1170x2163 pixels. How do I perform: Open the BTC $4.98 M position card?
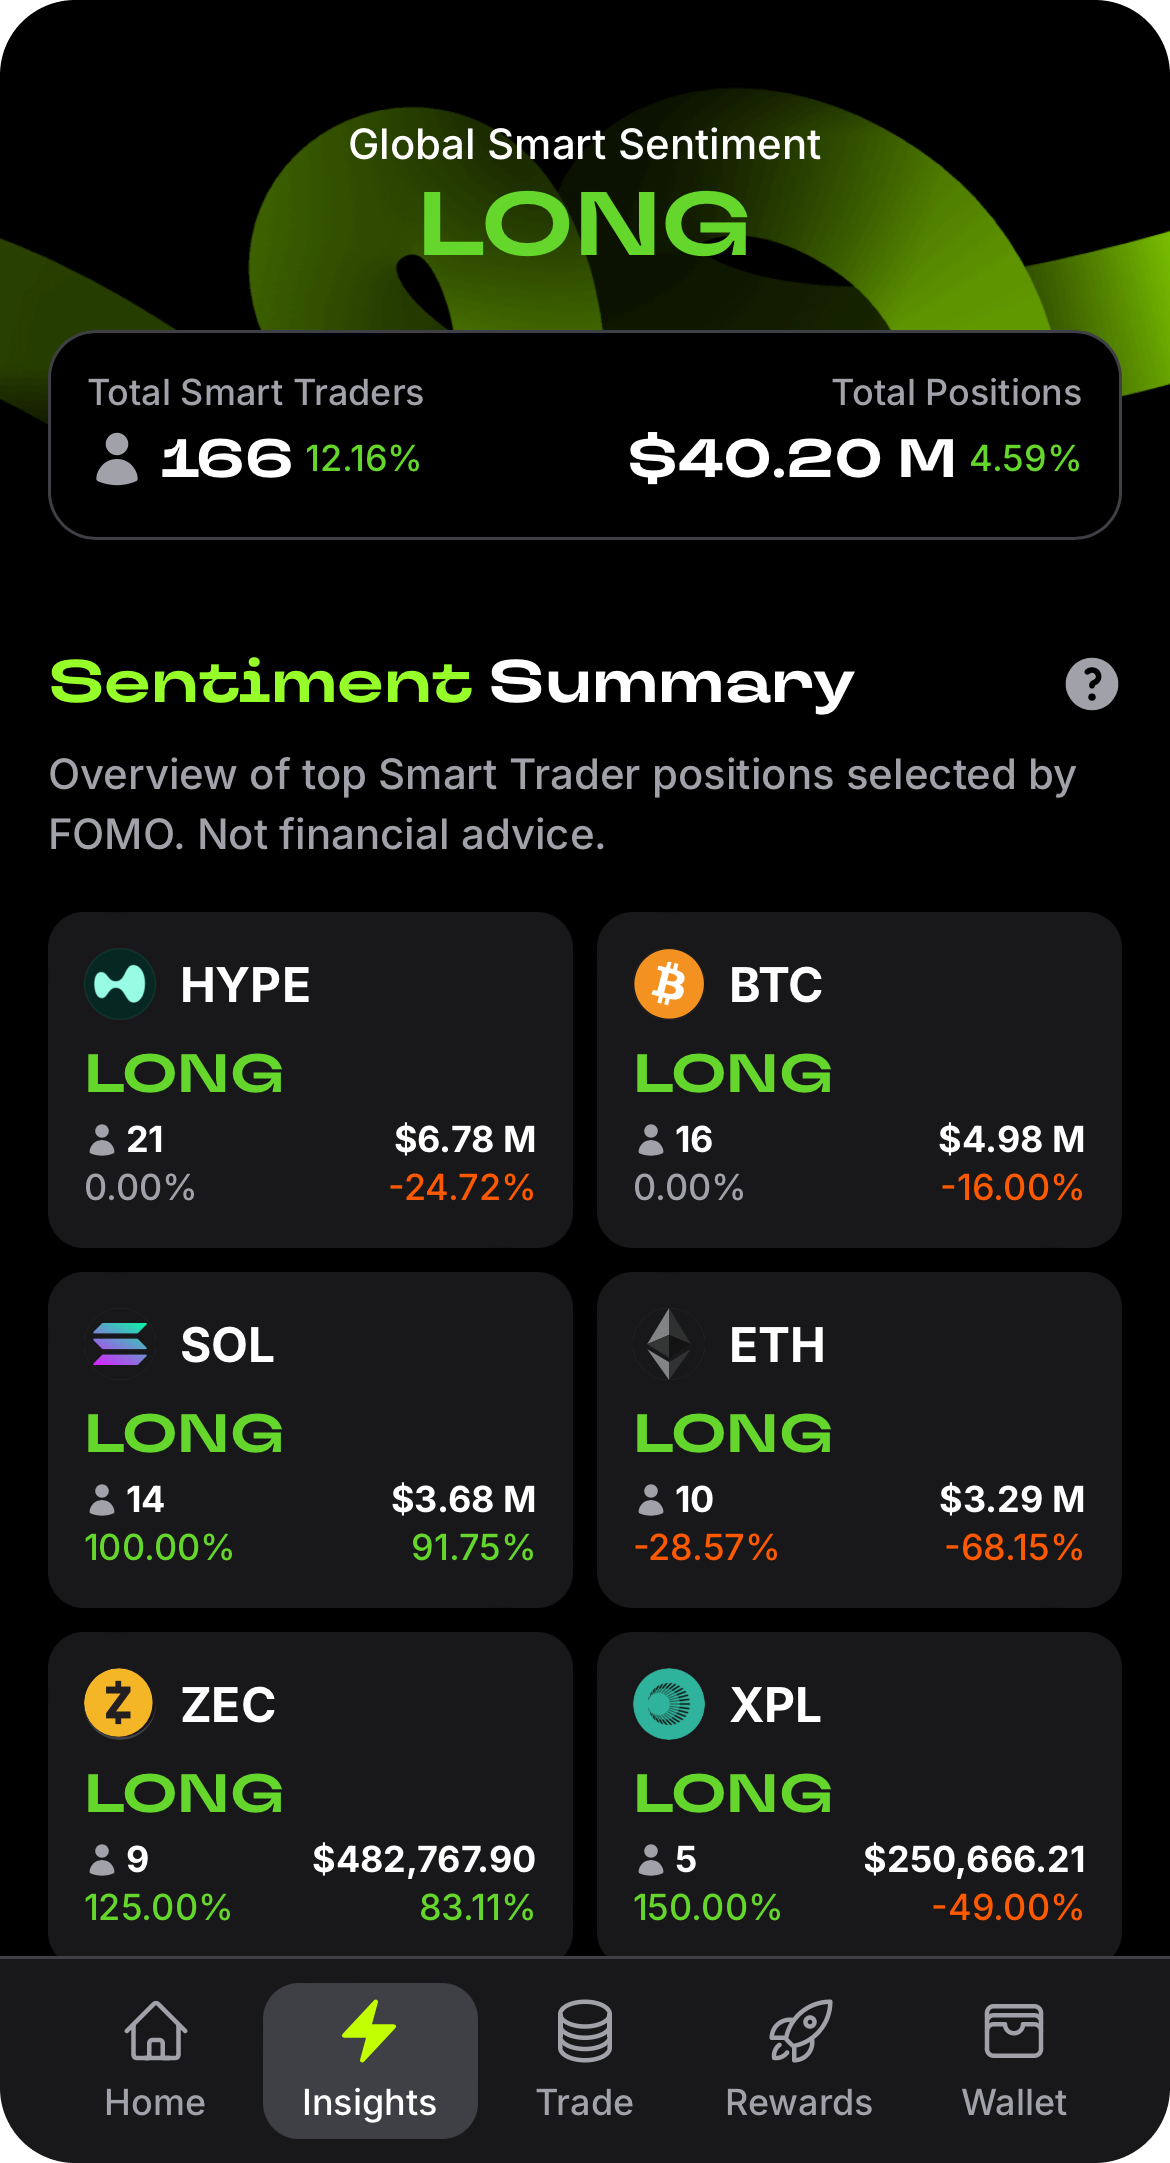click(x=859, y=1080)
